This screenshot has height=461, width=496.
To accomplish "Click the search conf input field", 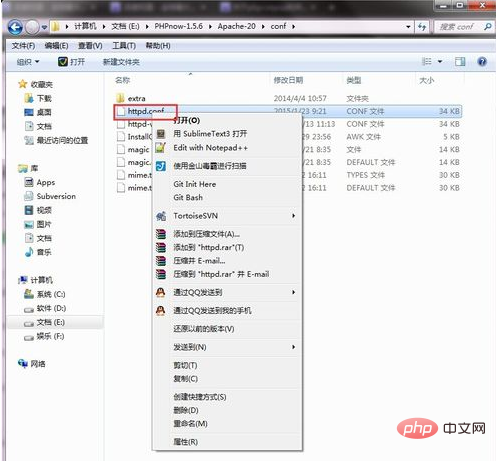I will click(459, 27).
